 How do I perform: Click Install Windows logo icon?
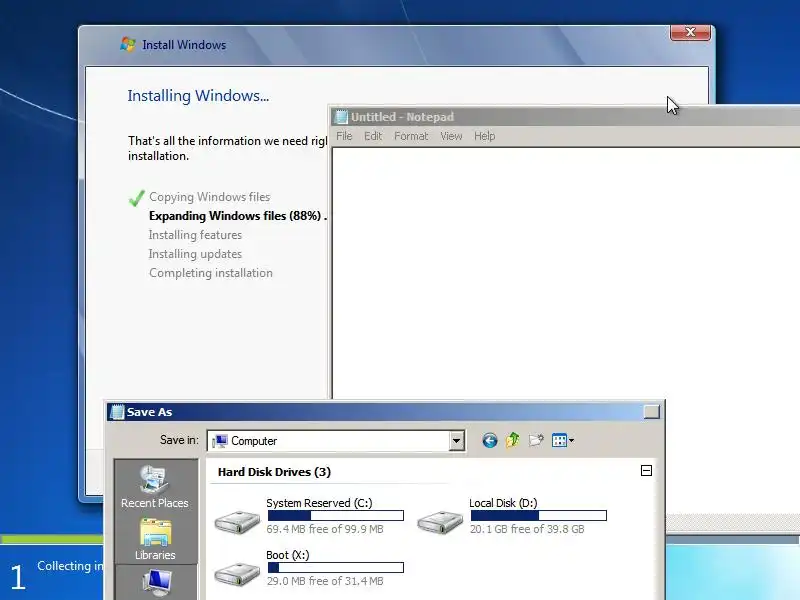128,44
